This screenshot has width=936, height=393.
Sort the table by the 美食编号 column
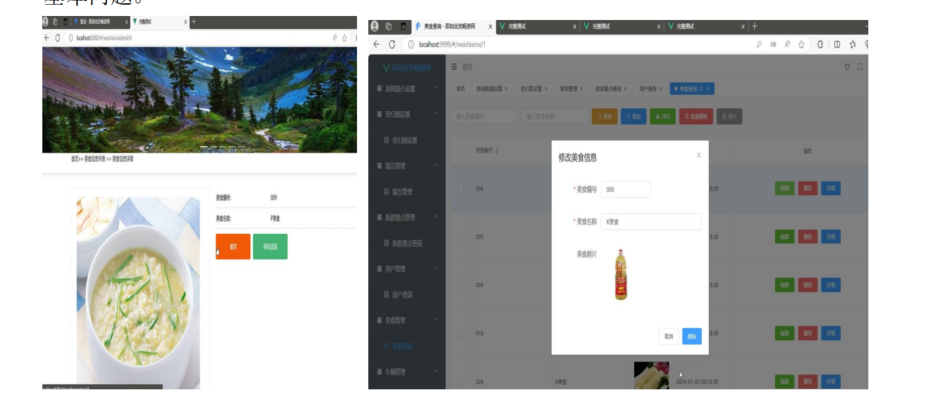(x=497, y=151)
